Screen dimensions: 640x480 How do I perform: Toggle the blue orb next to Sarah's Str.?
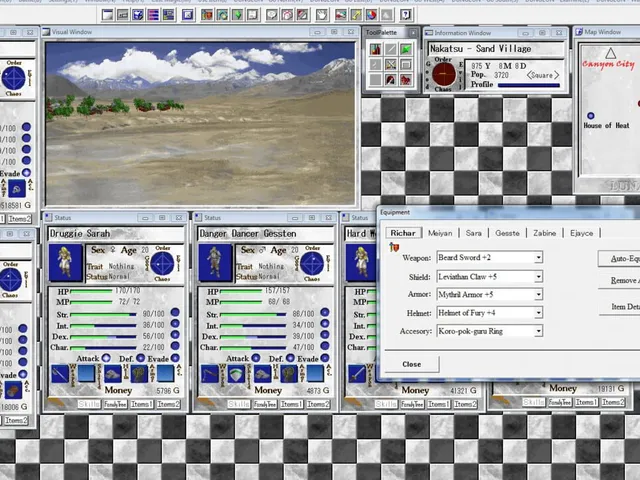[175, 313]
